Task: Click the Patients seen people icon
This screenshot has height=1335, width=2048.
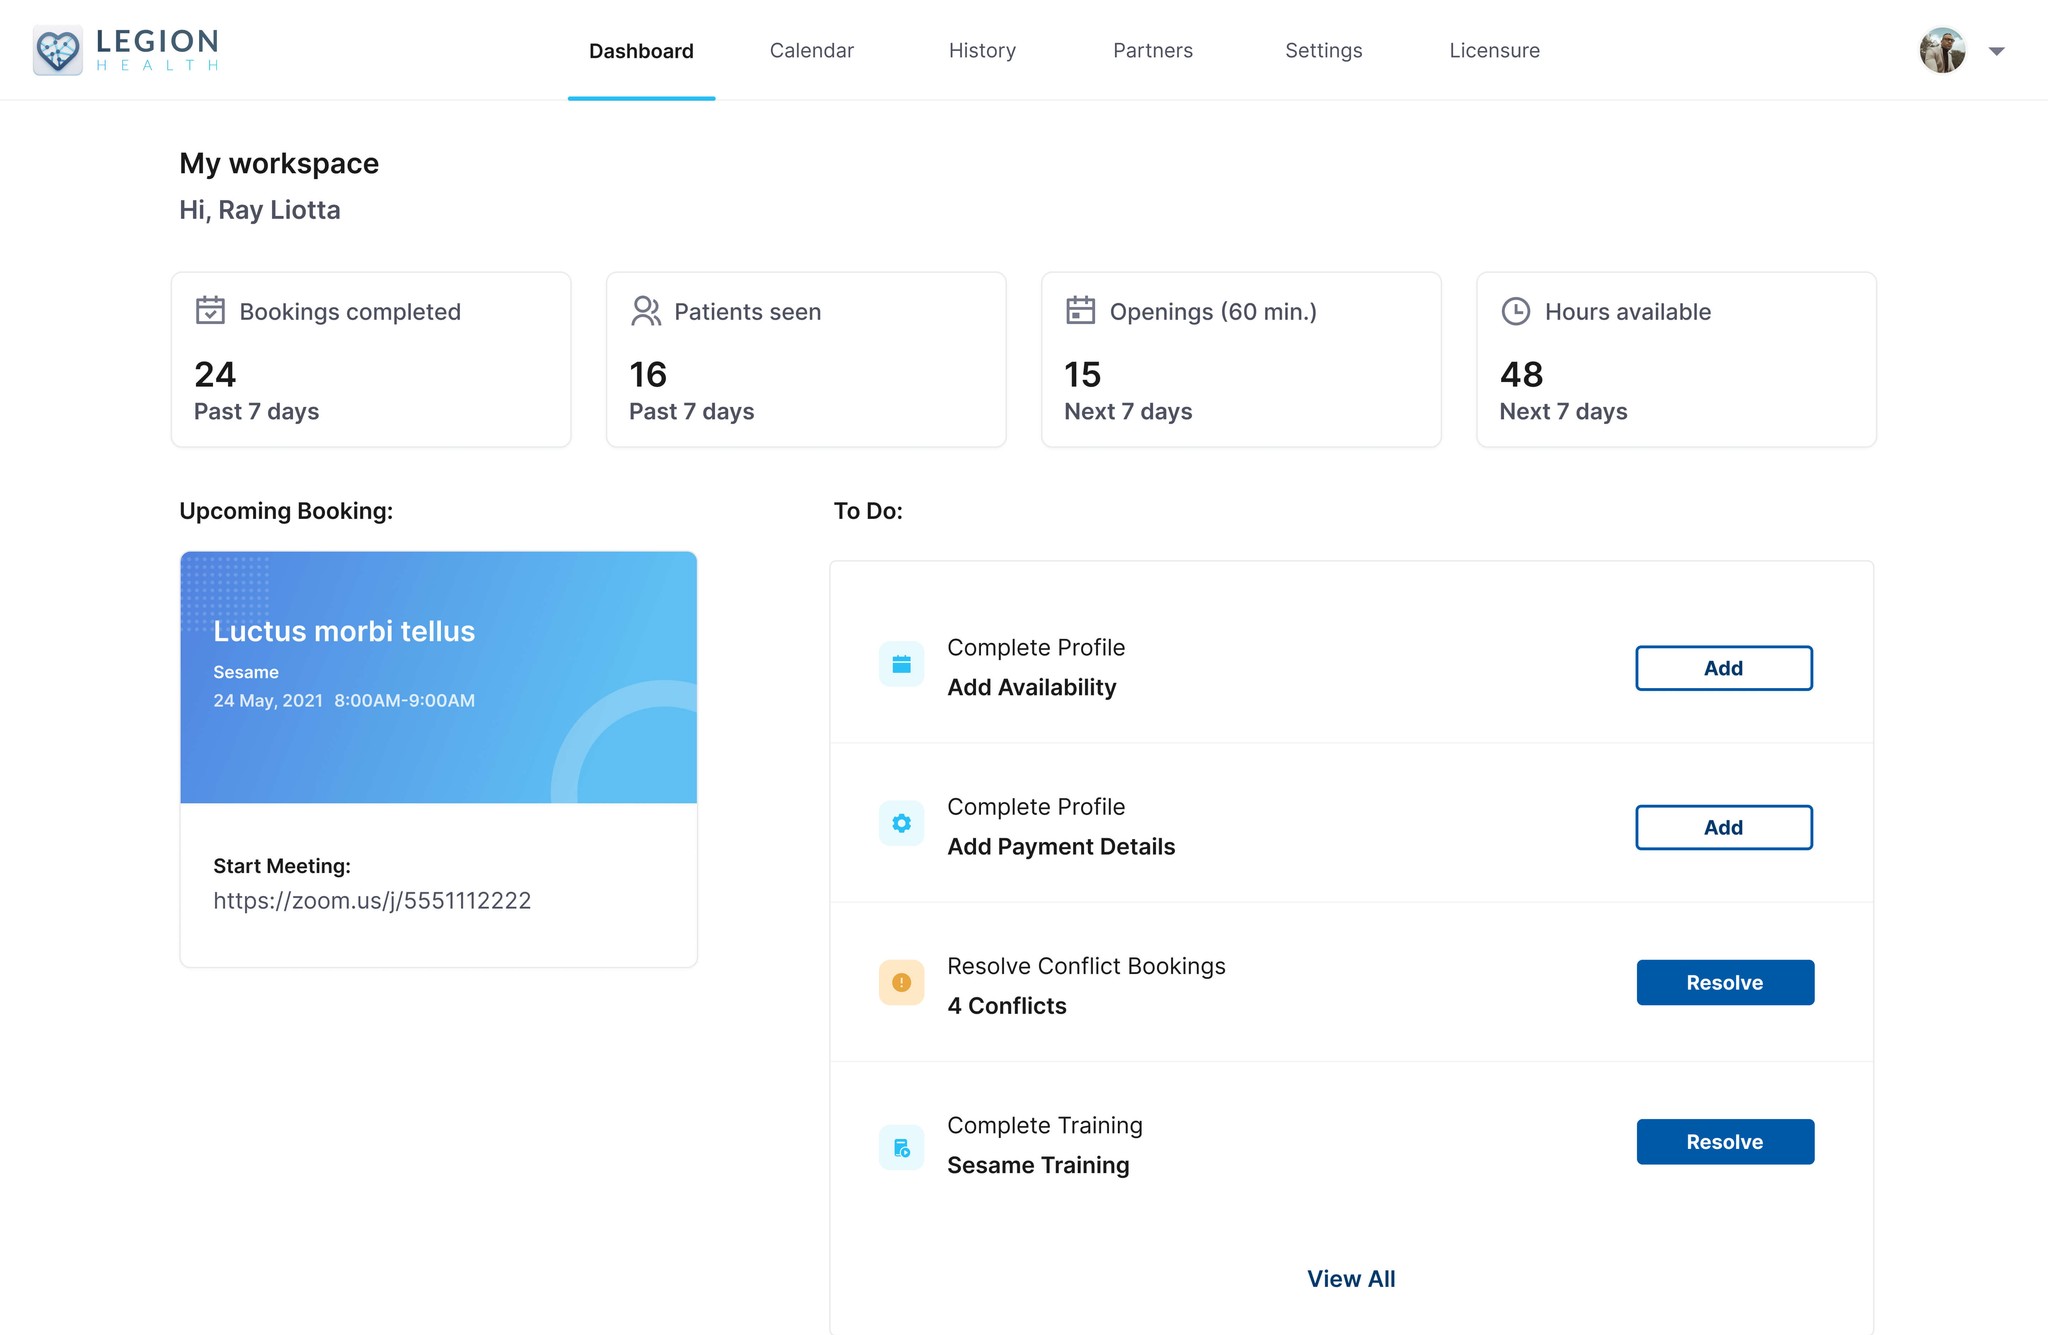Action: 646,311
